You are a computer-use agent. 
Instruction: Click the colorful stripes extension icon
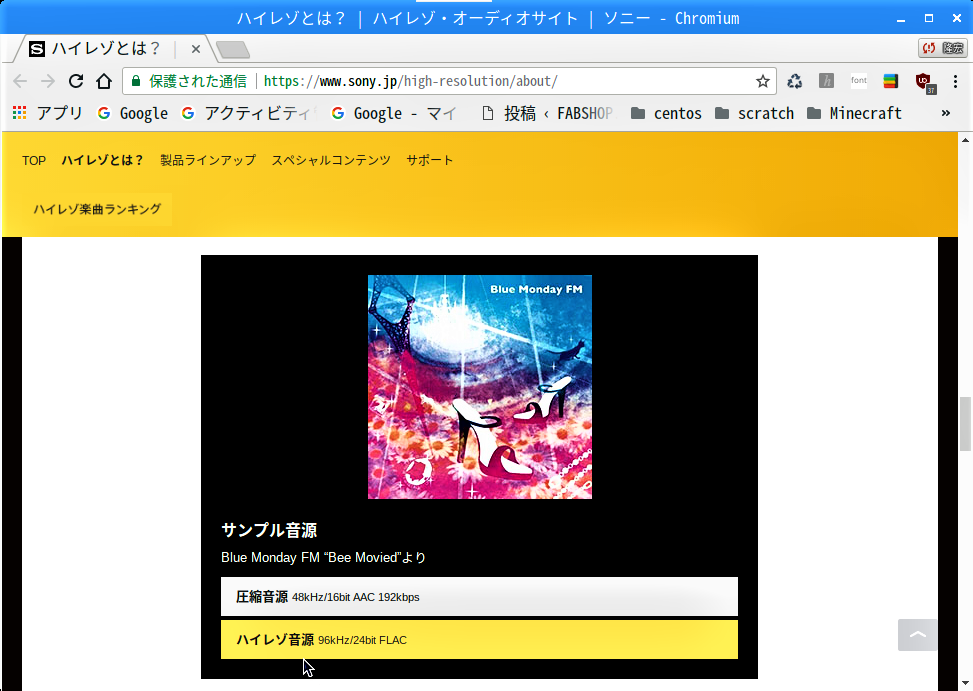click(x=890, y=81)
